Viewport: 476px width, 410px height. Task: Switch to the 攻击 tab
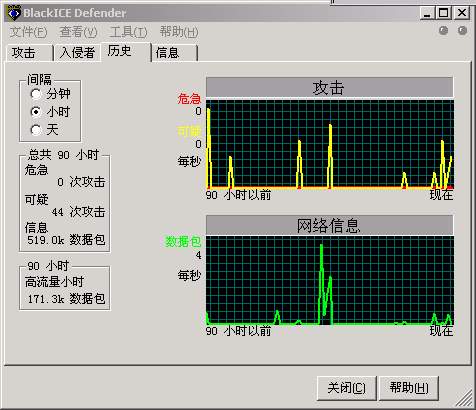(30, 53)
